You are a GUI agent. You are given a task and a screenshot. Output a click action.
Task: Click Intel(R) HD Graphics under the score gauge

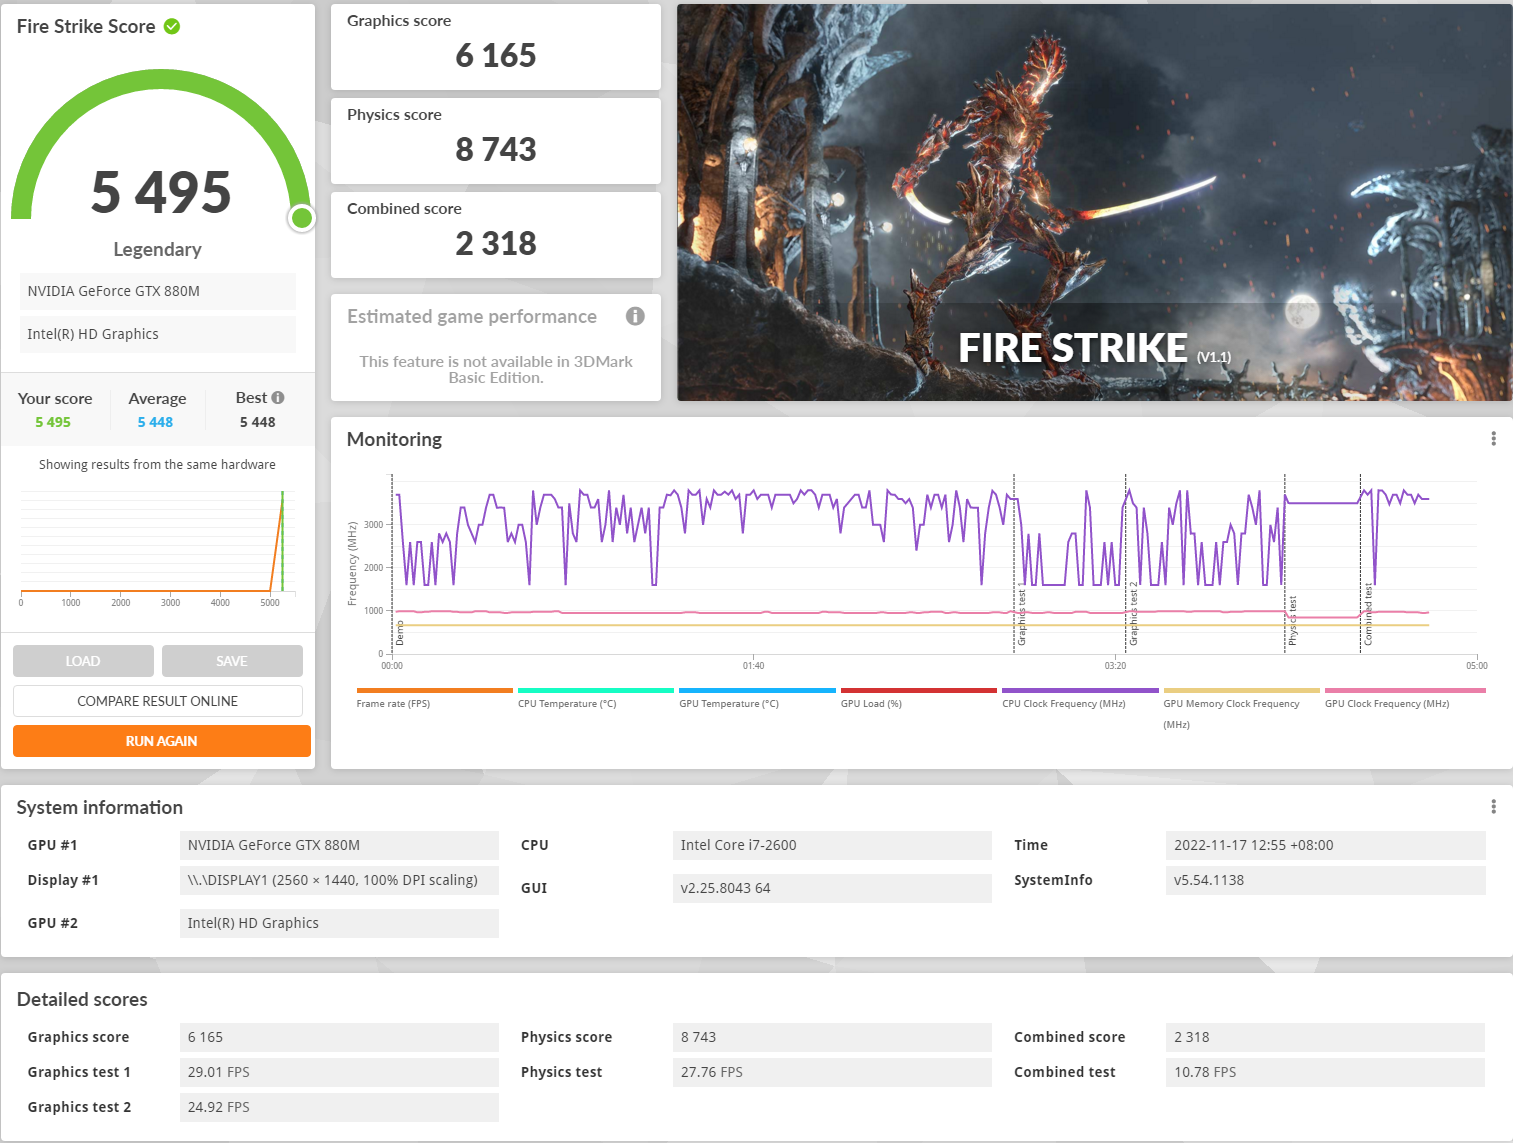pos(158,334)
